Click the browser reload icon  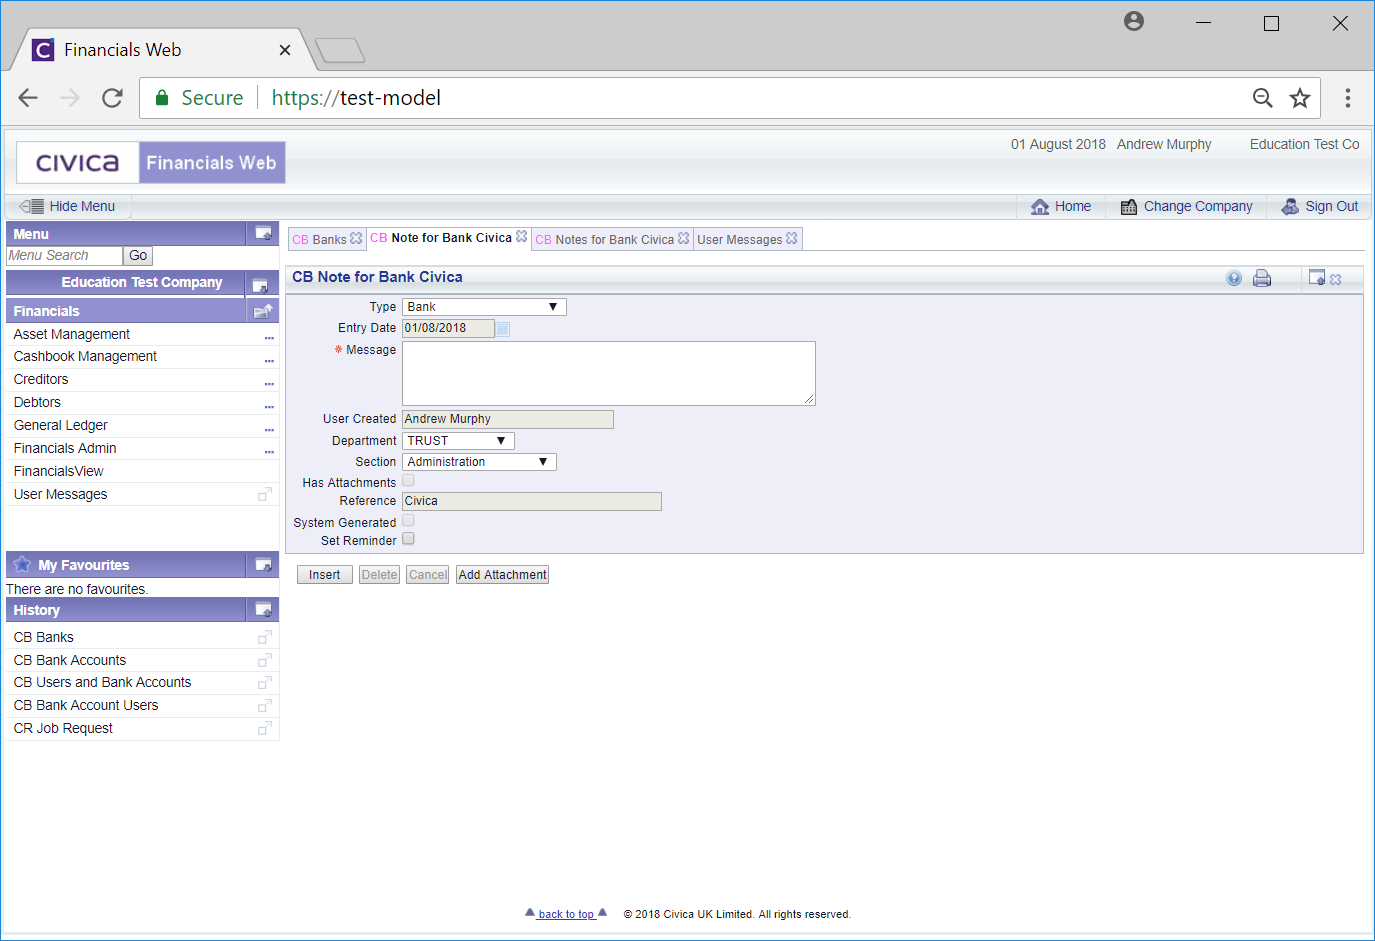tap(112, 98)
